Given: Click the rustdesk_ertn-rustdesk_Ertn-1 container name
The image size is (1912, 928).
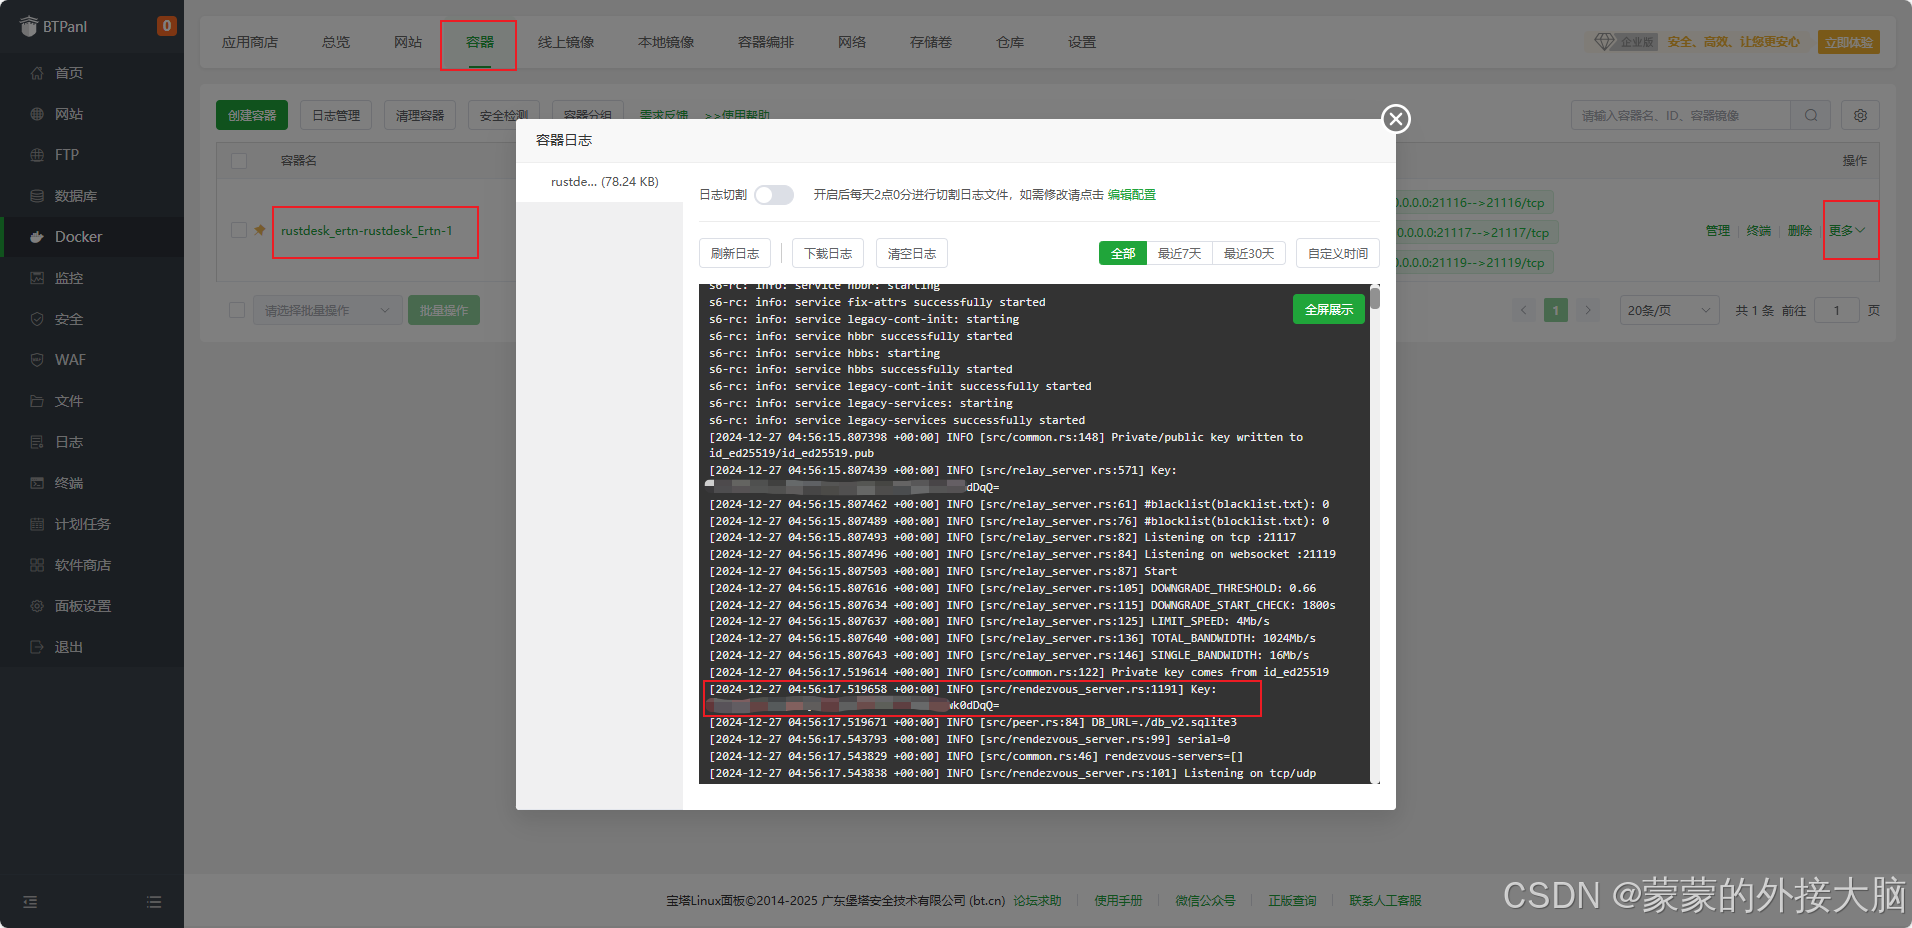Looking at the screenshot, I should tap(367, 231).
